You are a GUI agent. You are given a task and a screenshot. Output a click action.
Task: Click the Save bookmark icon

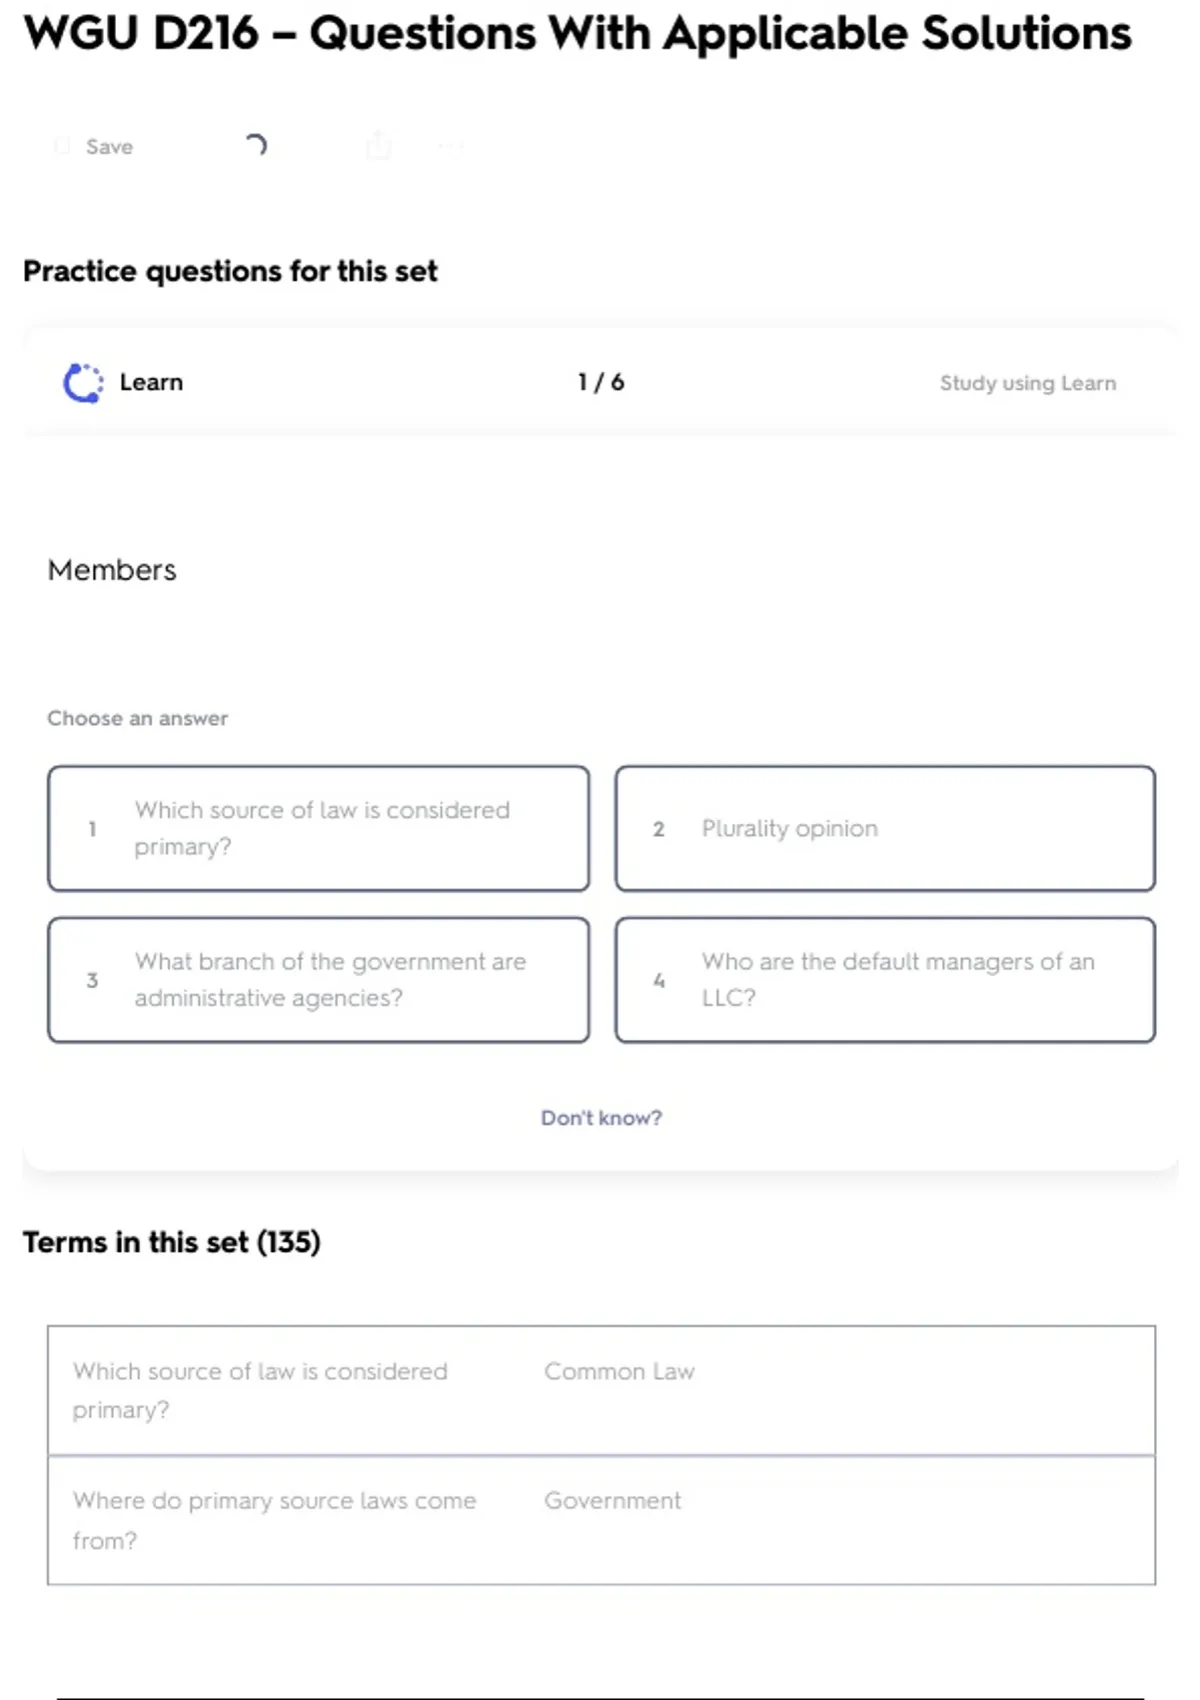click(x=62, y=147)
